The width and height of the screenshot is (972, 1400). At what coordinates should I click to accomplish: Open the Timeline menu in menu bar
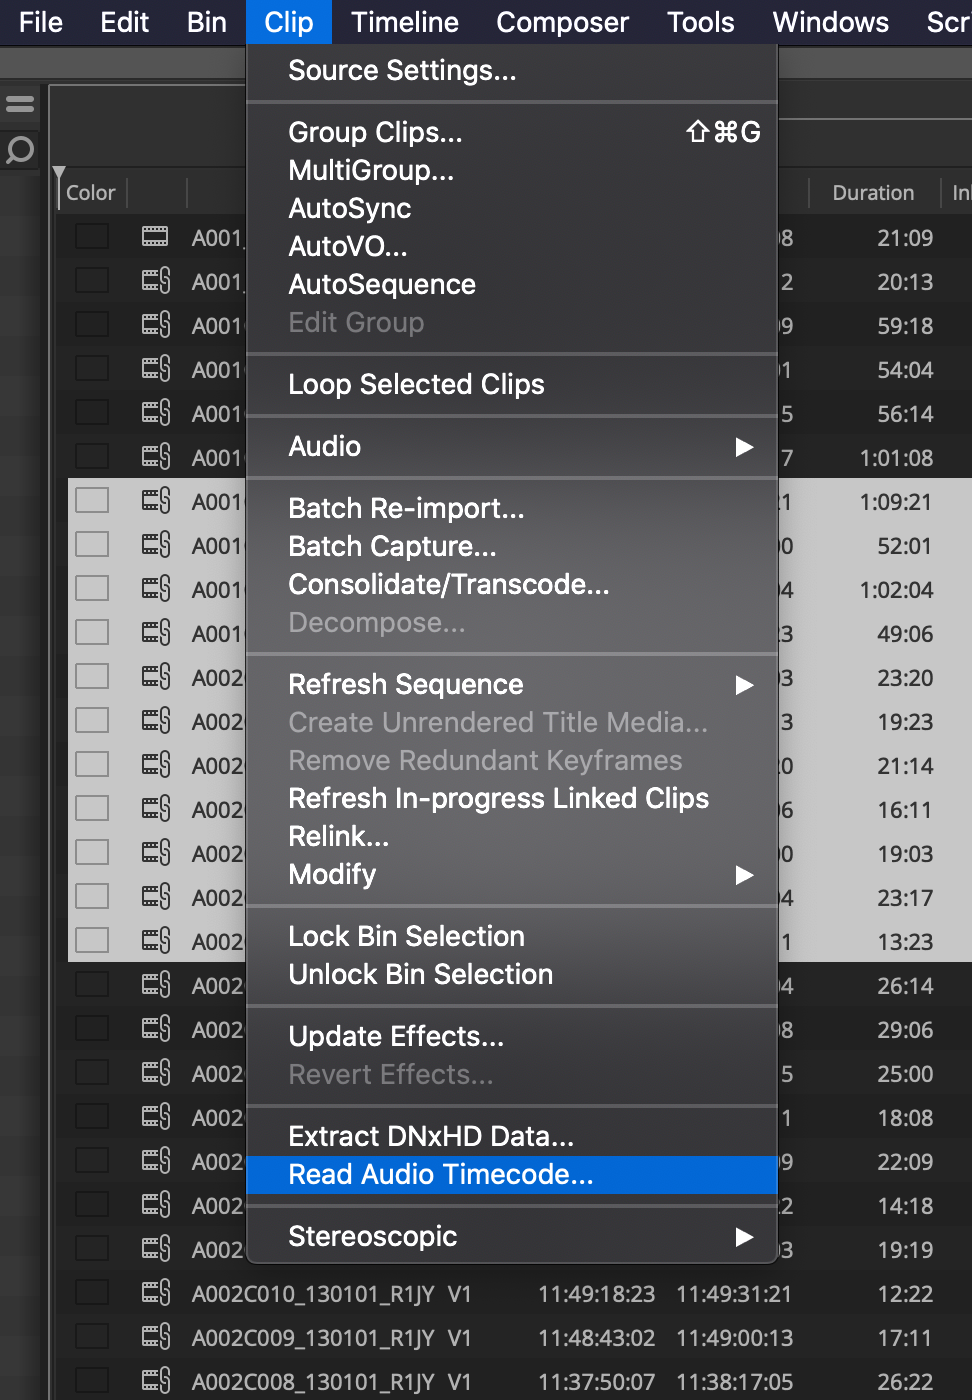[x=405, y=22]
